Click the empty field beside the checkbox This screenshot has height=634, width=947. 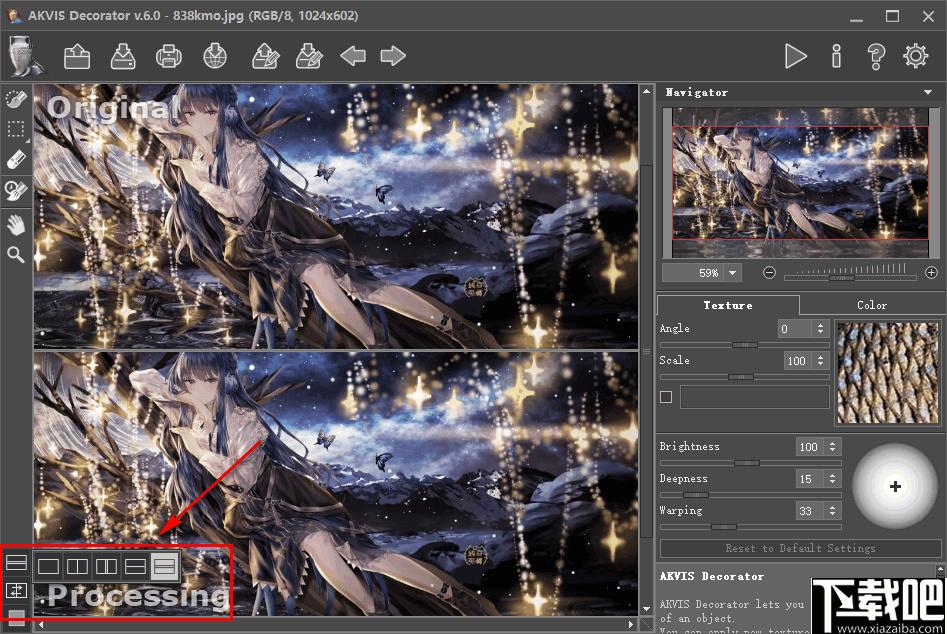tap(754, 397)
